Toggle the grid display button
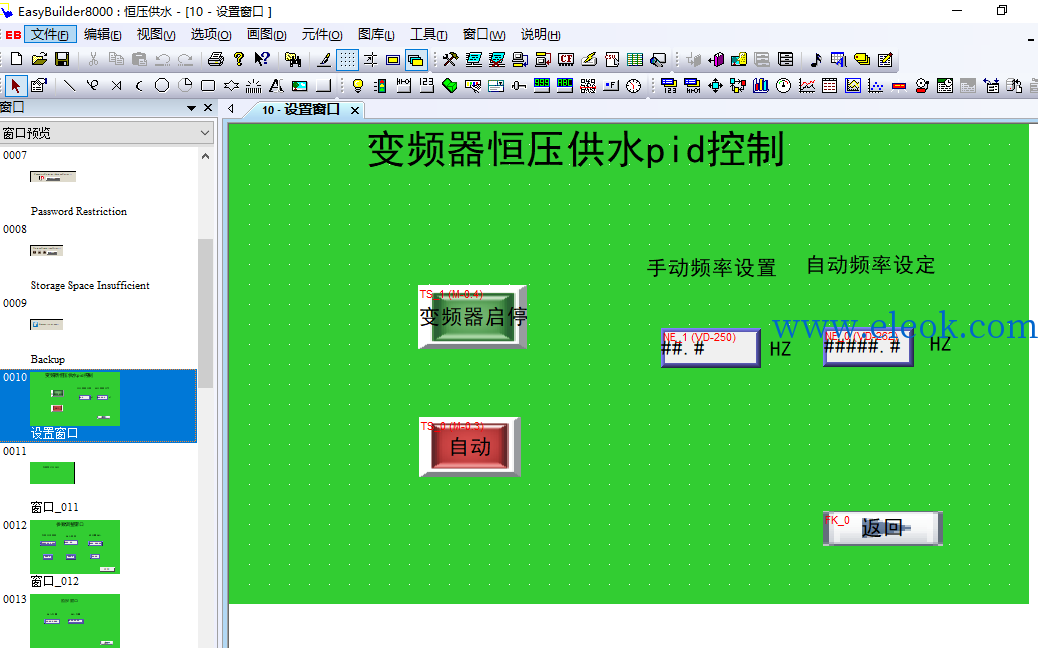Viewport: 1038px width, 648px height. (347, 60)
